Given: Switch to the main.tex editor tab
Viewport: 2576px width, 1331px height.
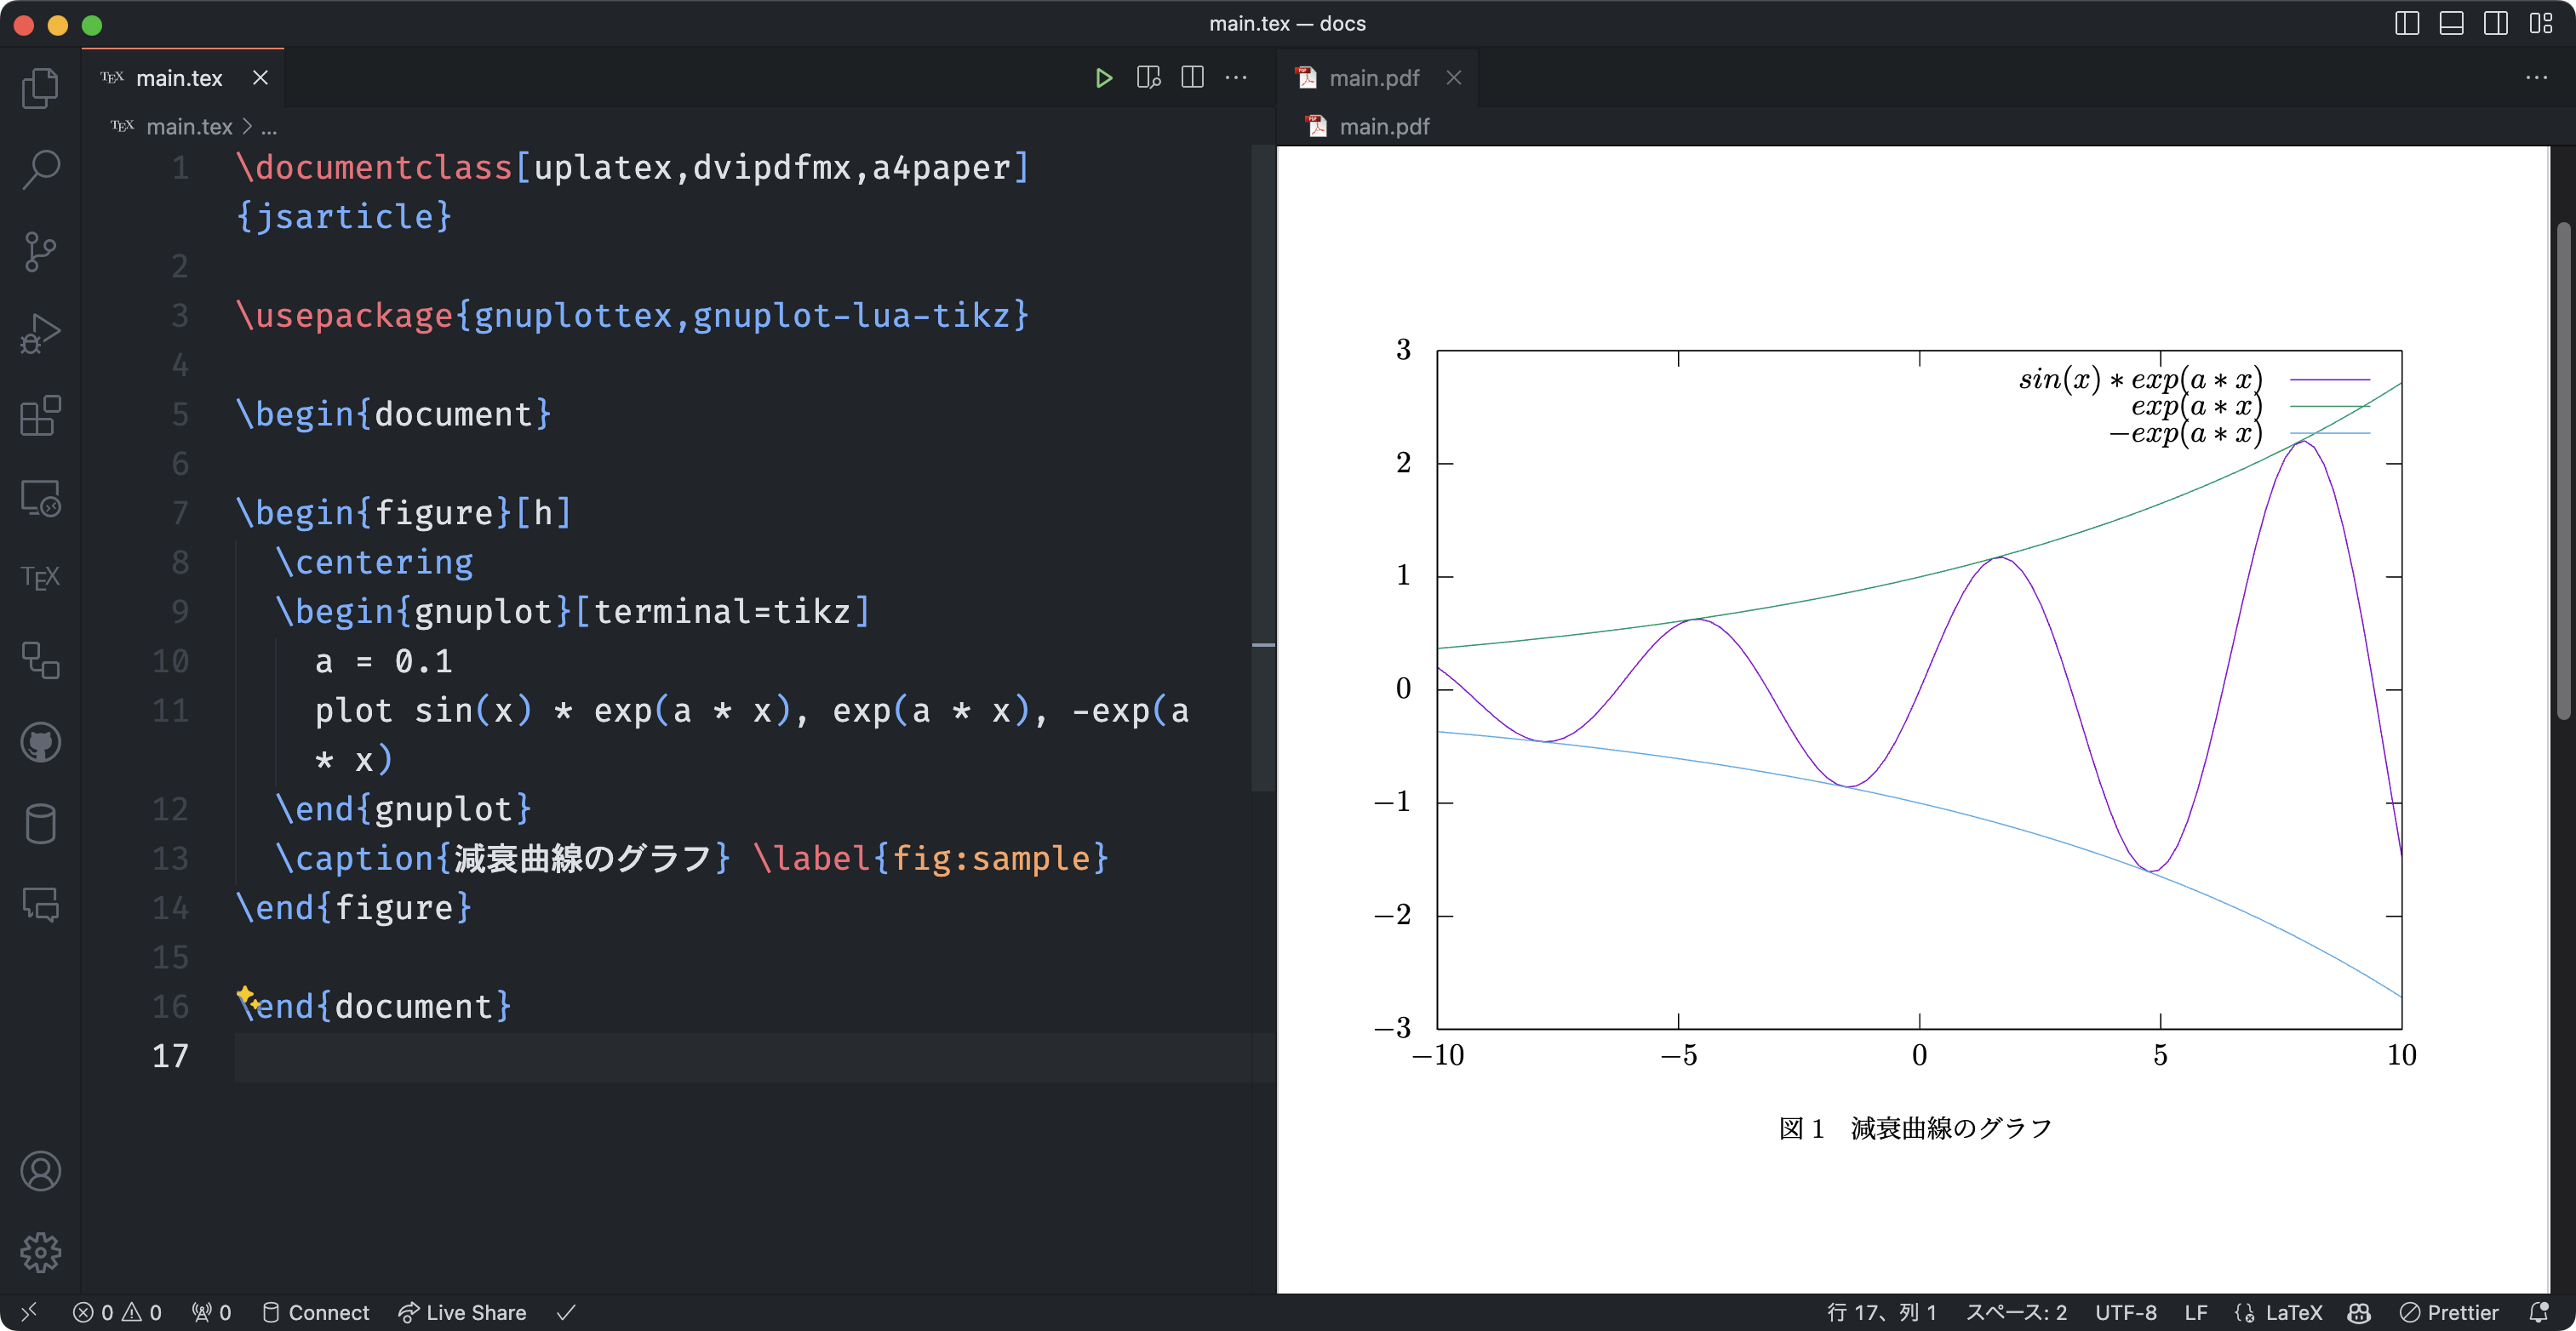Looking at the screenshot, I should [x=179, y=78].
